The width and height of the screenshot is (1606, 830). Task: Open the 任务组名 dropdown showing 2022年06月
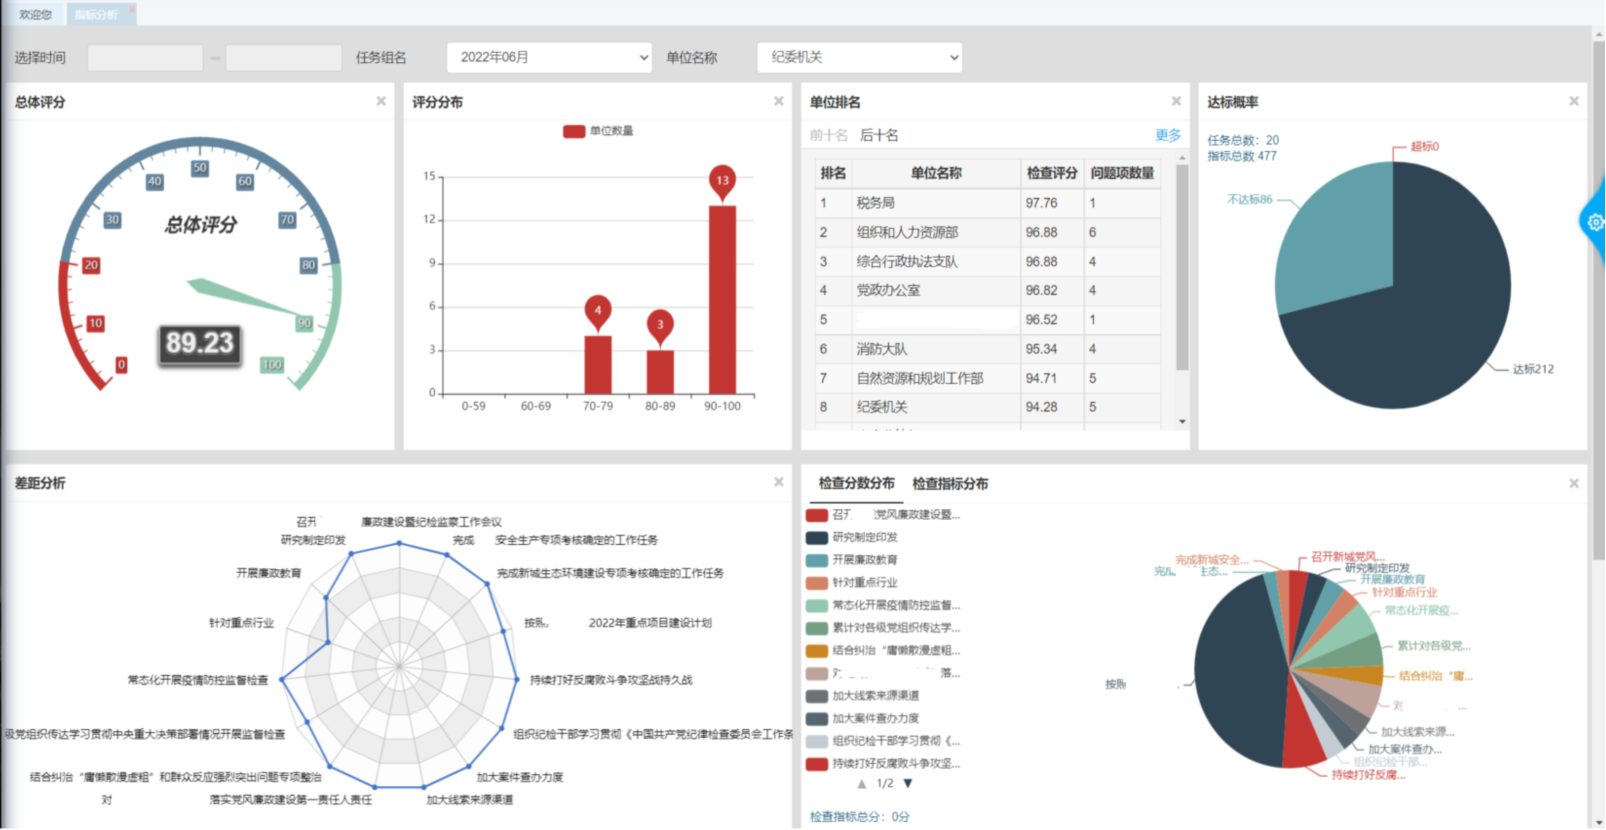point(549,57)
